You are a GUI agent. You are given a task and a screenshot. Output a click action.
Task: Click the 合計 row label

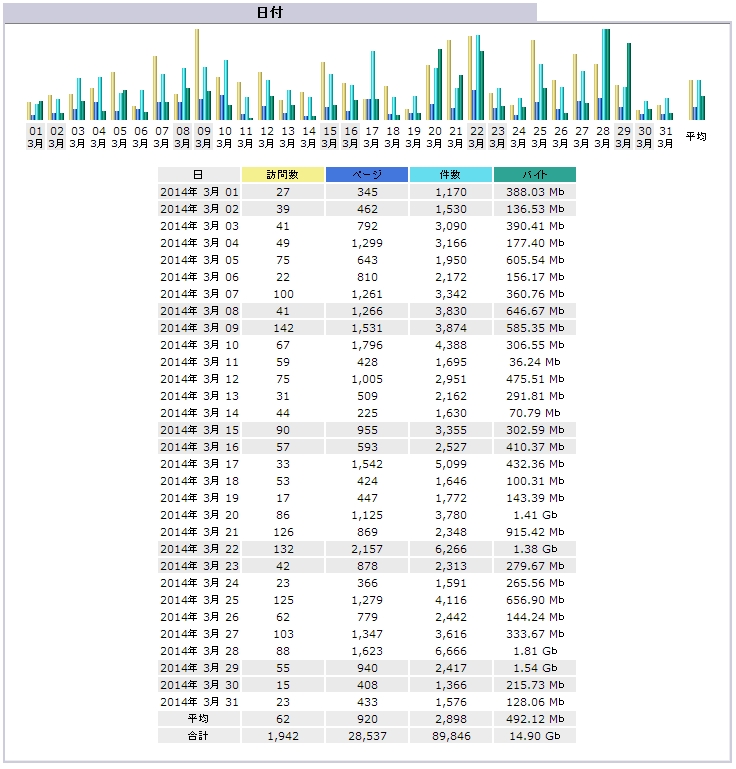[199, 736]
